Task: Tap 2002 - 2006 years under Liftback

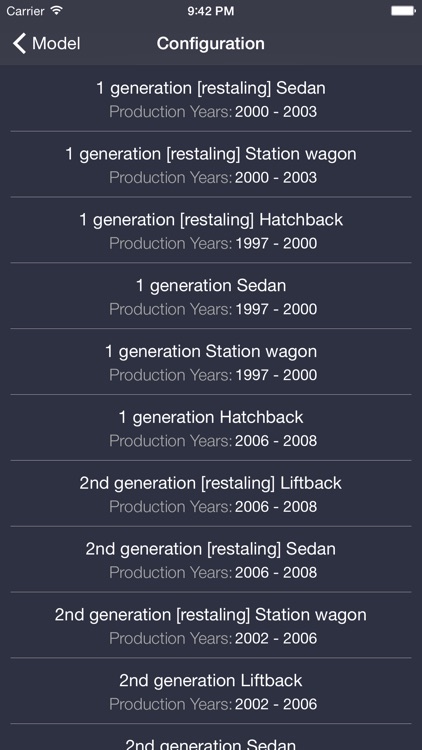Action: (x=276, y=704)
